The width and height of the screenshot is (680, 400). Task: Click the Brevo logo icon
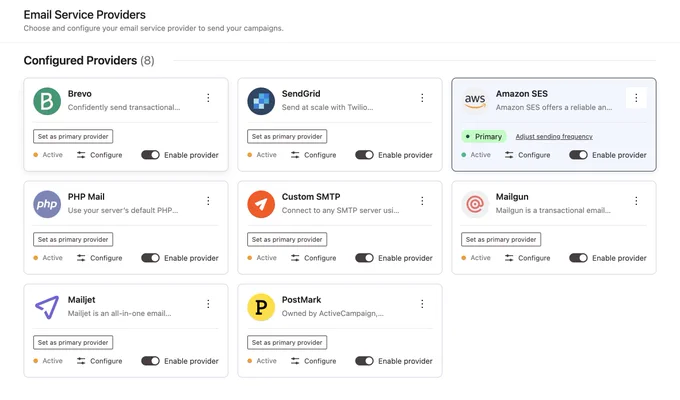pyautogui.click(x=47, y=101)
